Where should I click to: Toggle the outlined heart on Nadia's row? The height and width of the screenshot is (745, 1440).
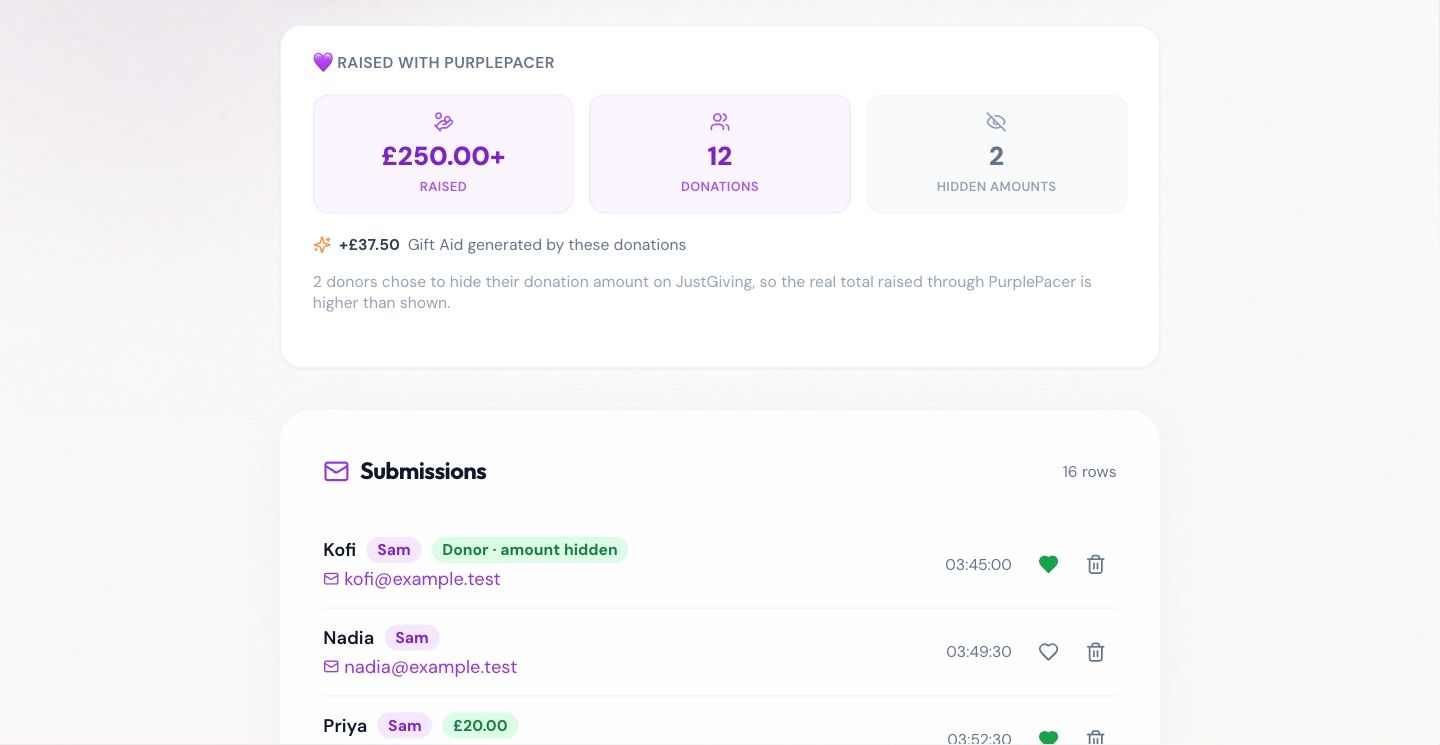pos(1048,652)
